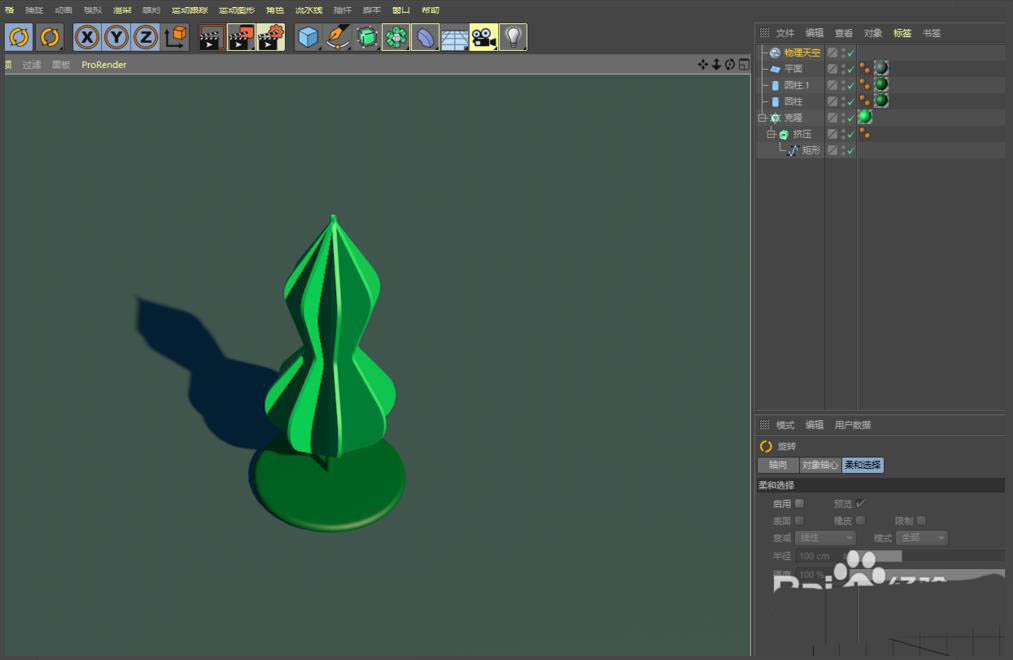Select the Light icon in the toolbar
1013x660 pixels.
[x=515, y=37]
